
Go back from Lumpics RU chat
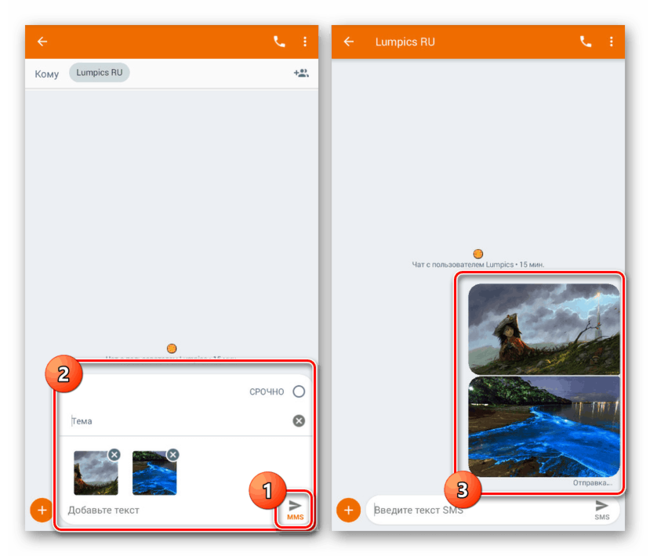[349, 41]
